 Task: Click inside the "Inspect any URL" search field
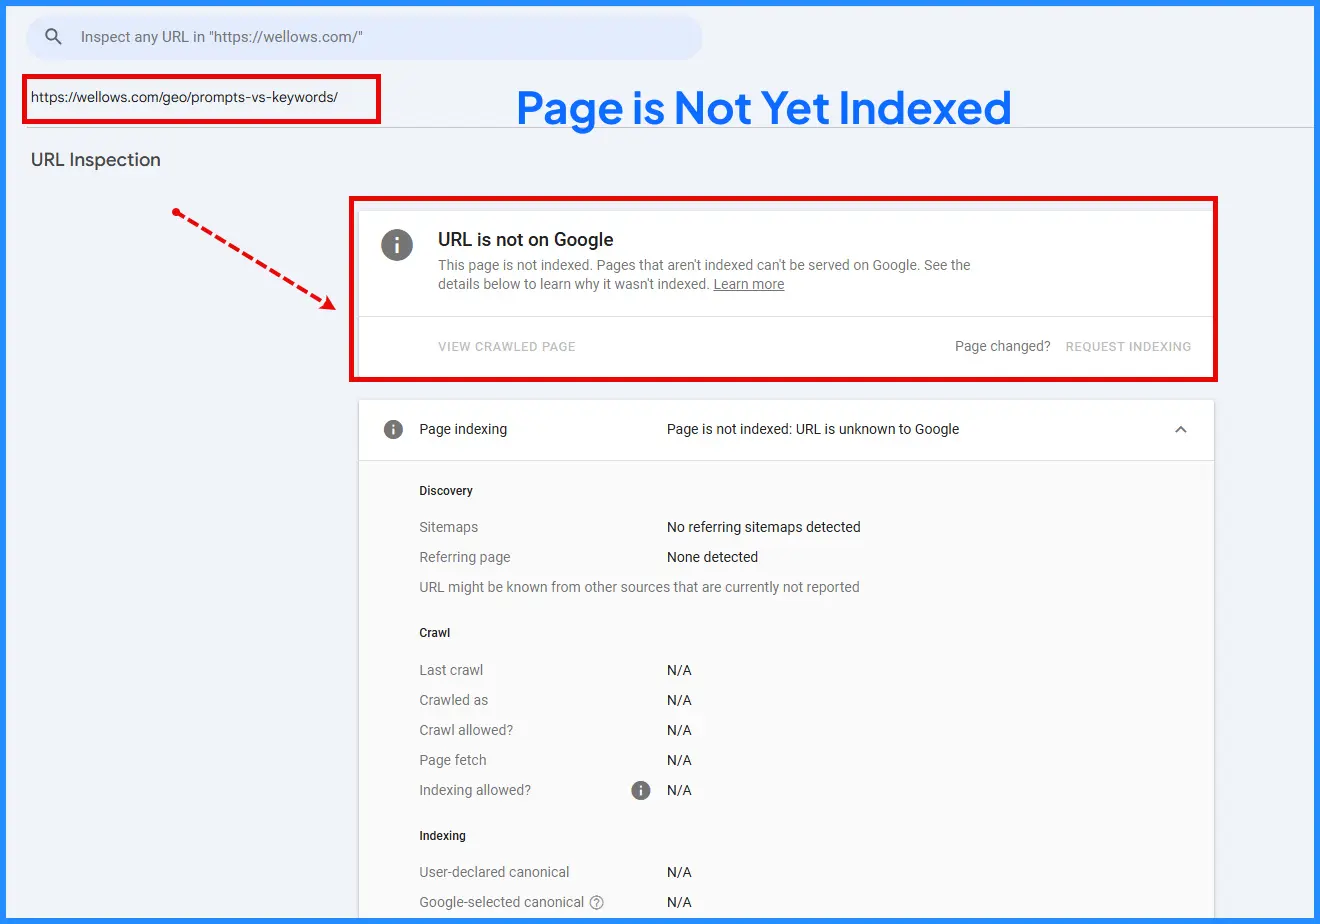300,37
